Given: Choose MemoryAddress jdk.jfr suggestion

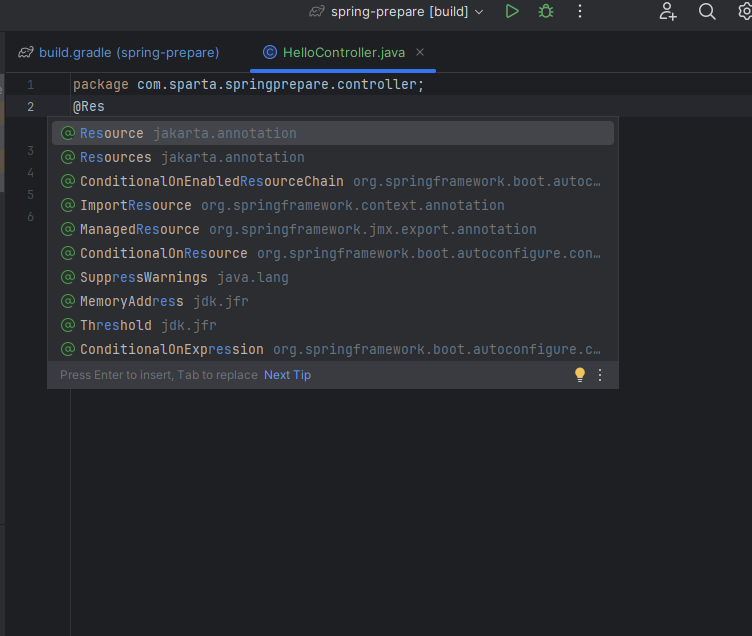Looking at the screenshot, I should click(333, 301).
